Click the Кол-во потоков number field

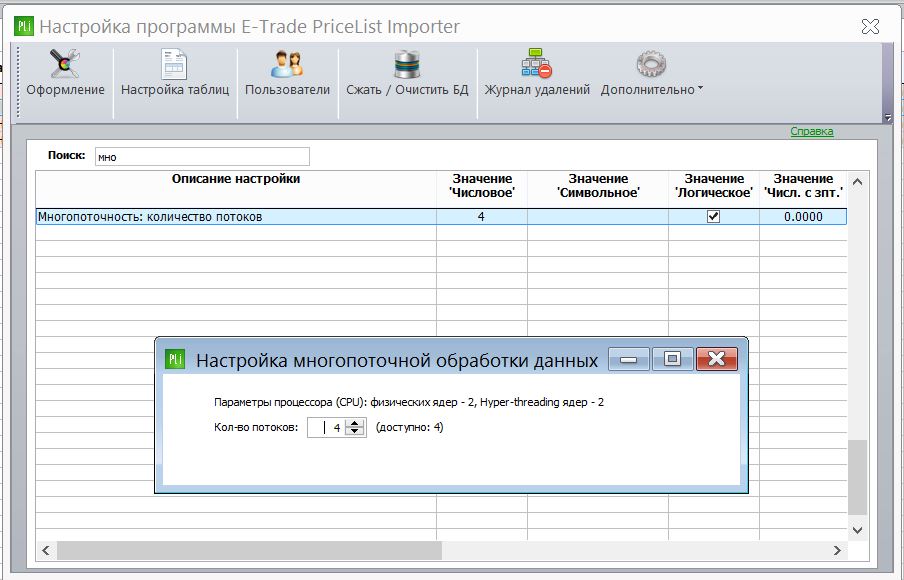327,428
